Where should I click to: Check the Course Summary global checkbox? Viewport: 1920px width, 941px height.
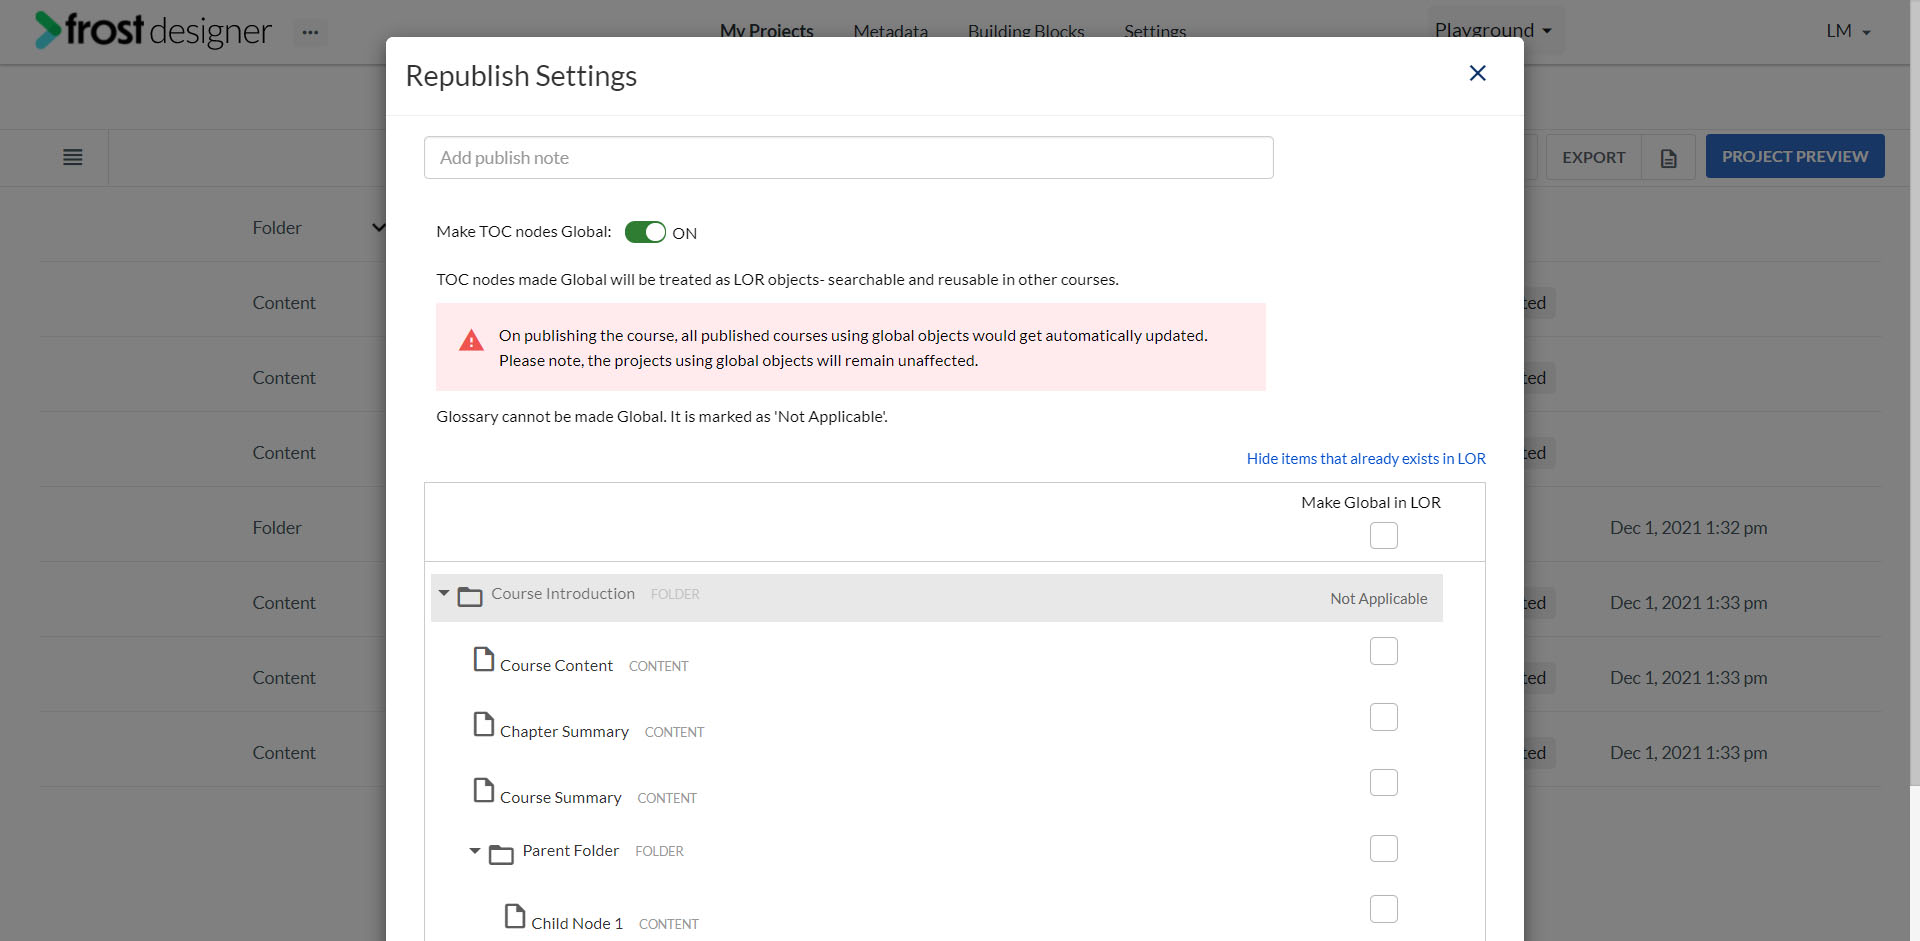coord(1384,783)
